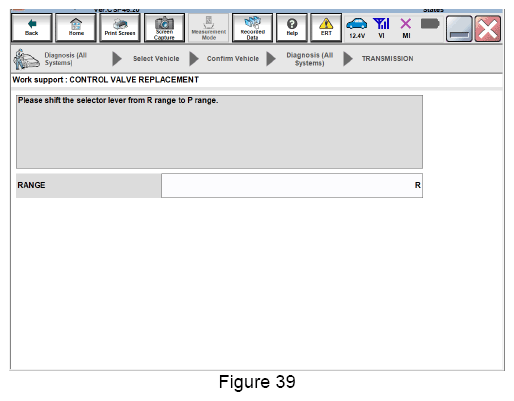Go to Select Vehicle breadcrumb step

click(156, 59)
